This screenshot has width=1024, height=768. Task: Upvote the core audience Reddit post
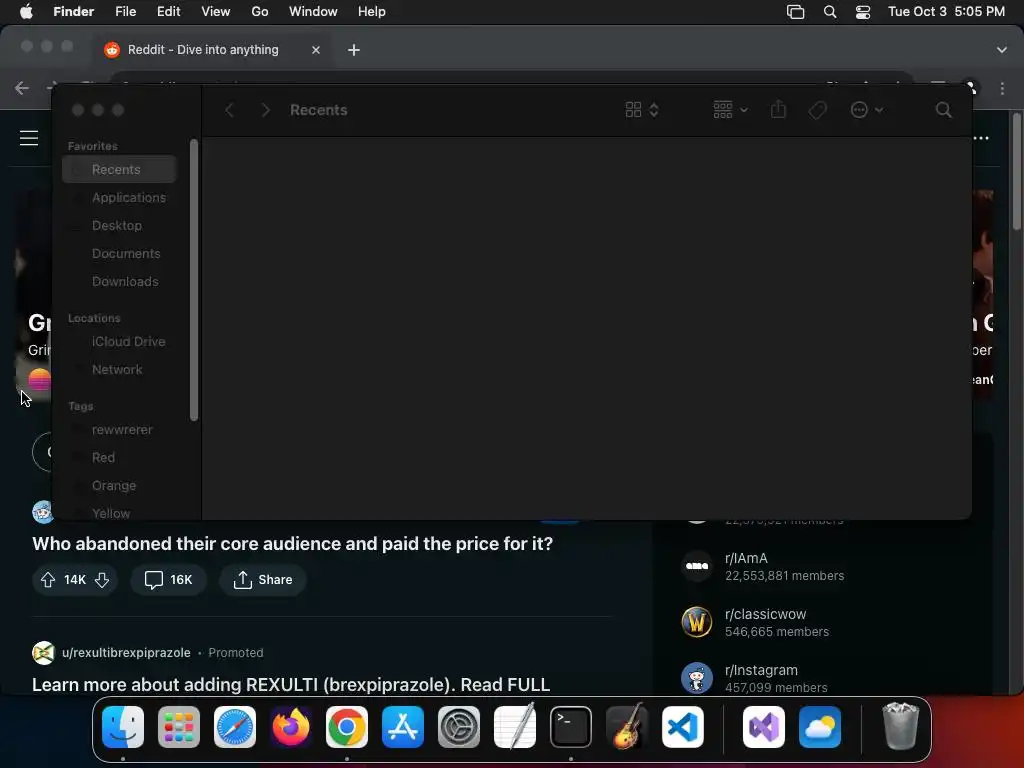tap(48, 579)
